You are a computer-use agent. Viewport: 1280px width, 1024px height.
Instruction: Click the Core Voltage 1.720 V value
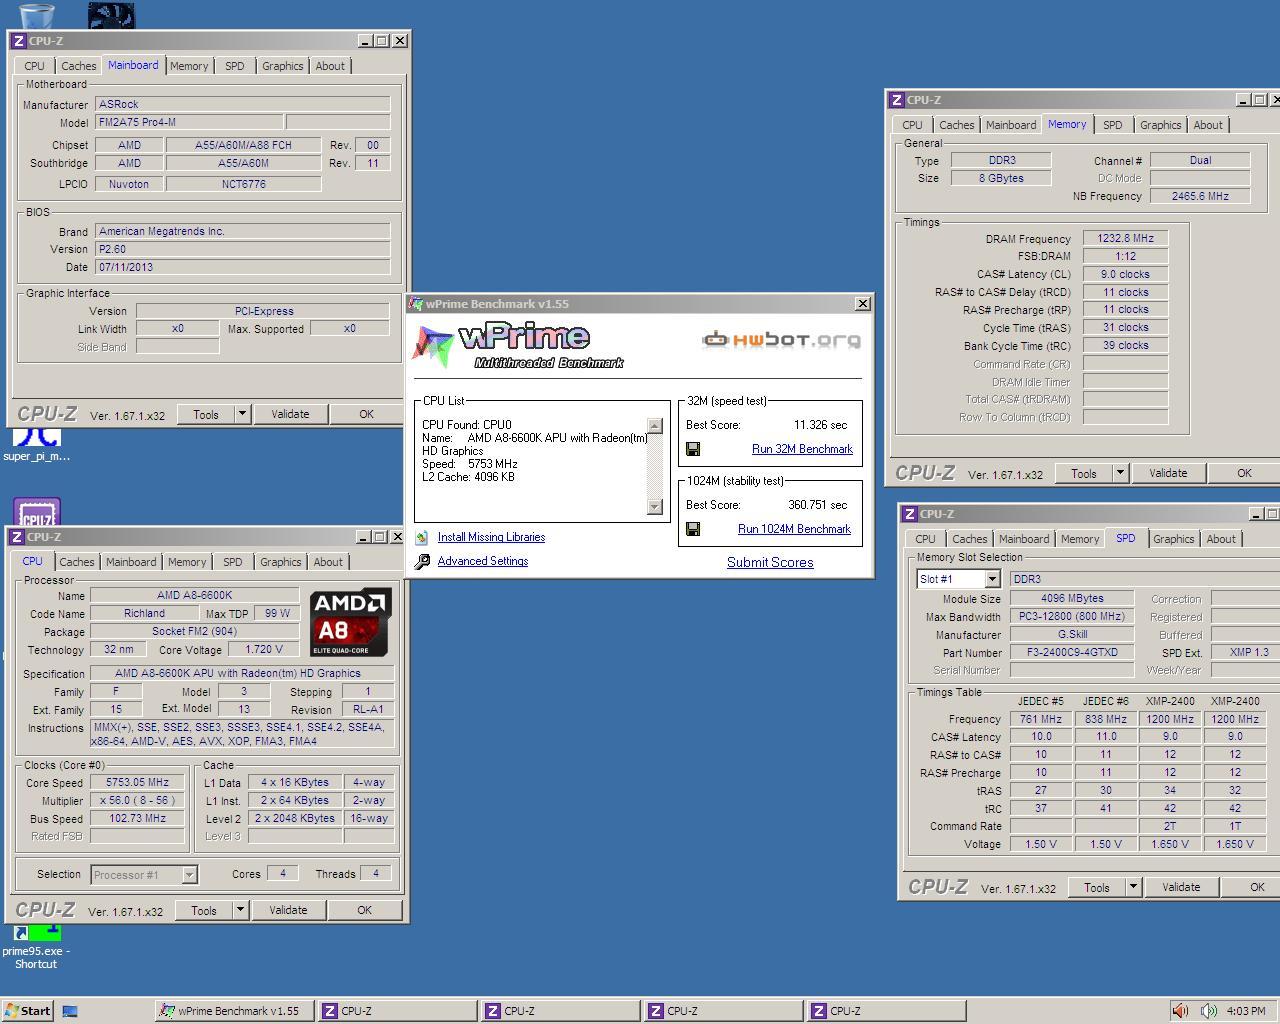pyautogui.click(x=263, y=650)
